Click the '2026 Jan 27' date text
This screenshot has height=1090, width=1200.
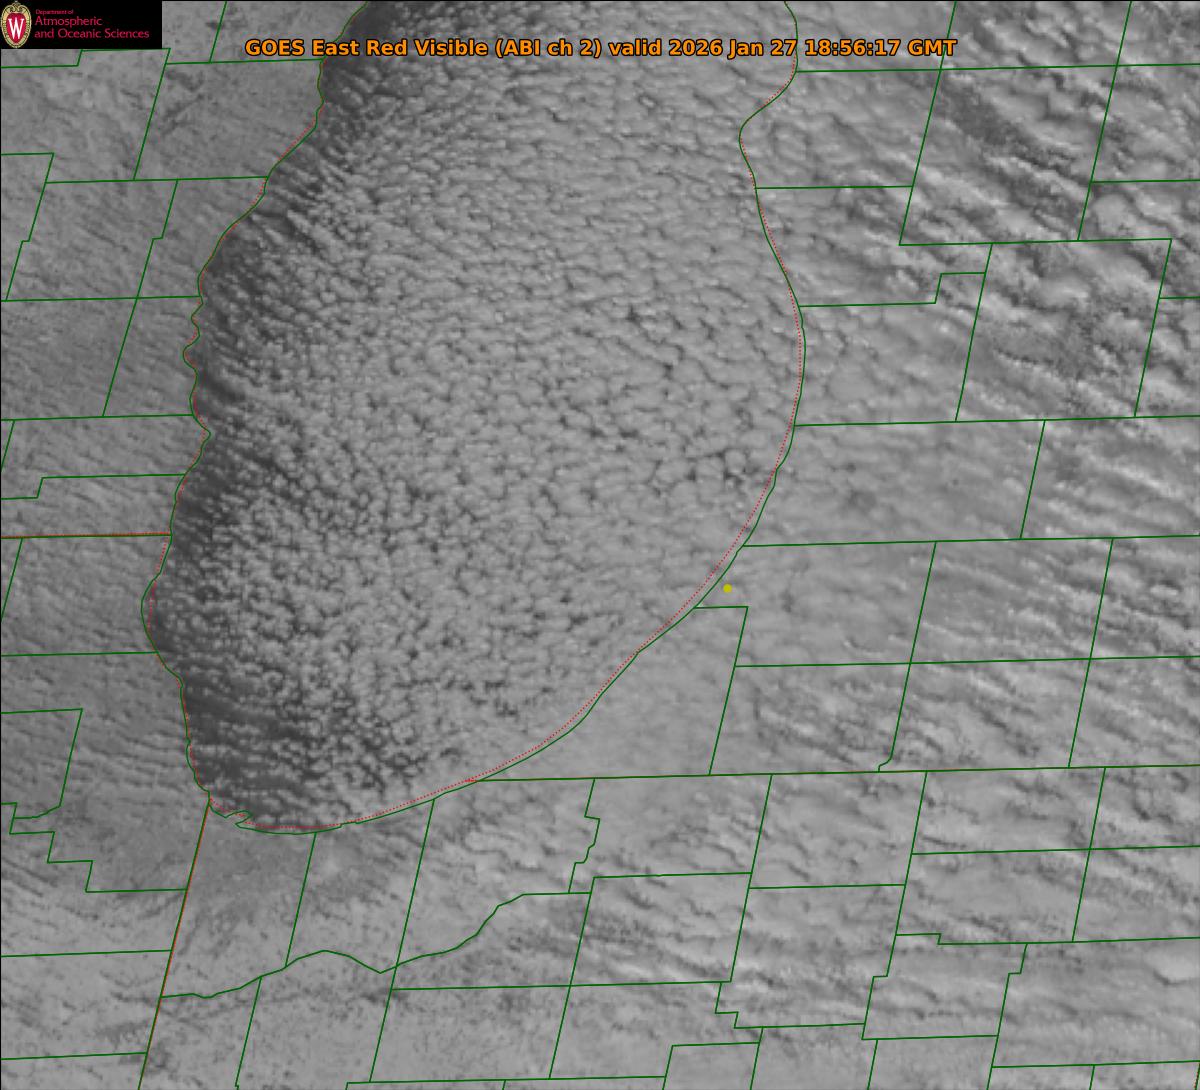click(736, 48)
